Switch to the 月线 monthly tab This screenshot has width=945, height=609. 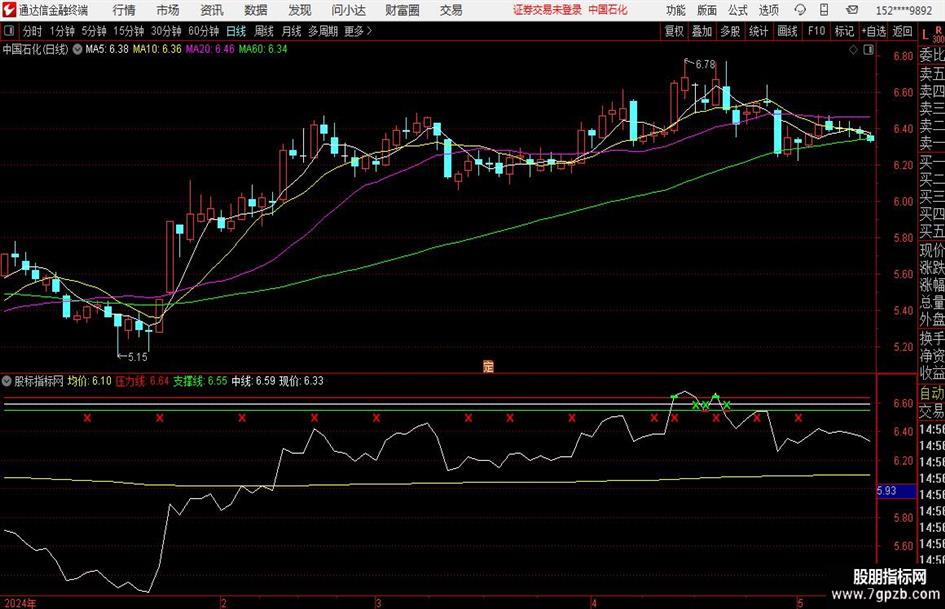[x=291, y=31]
